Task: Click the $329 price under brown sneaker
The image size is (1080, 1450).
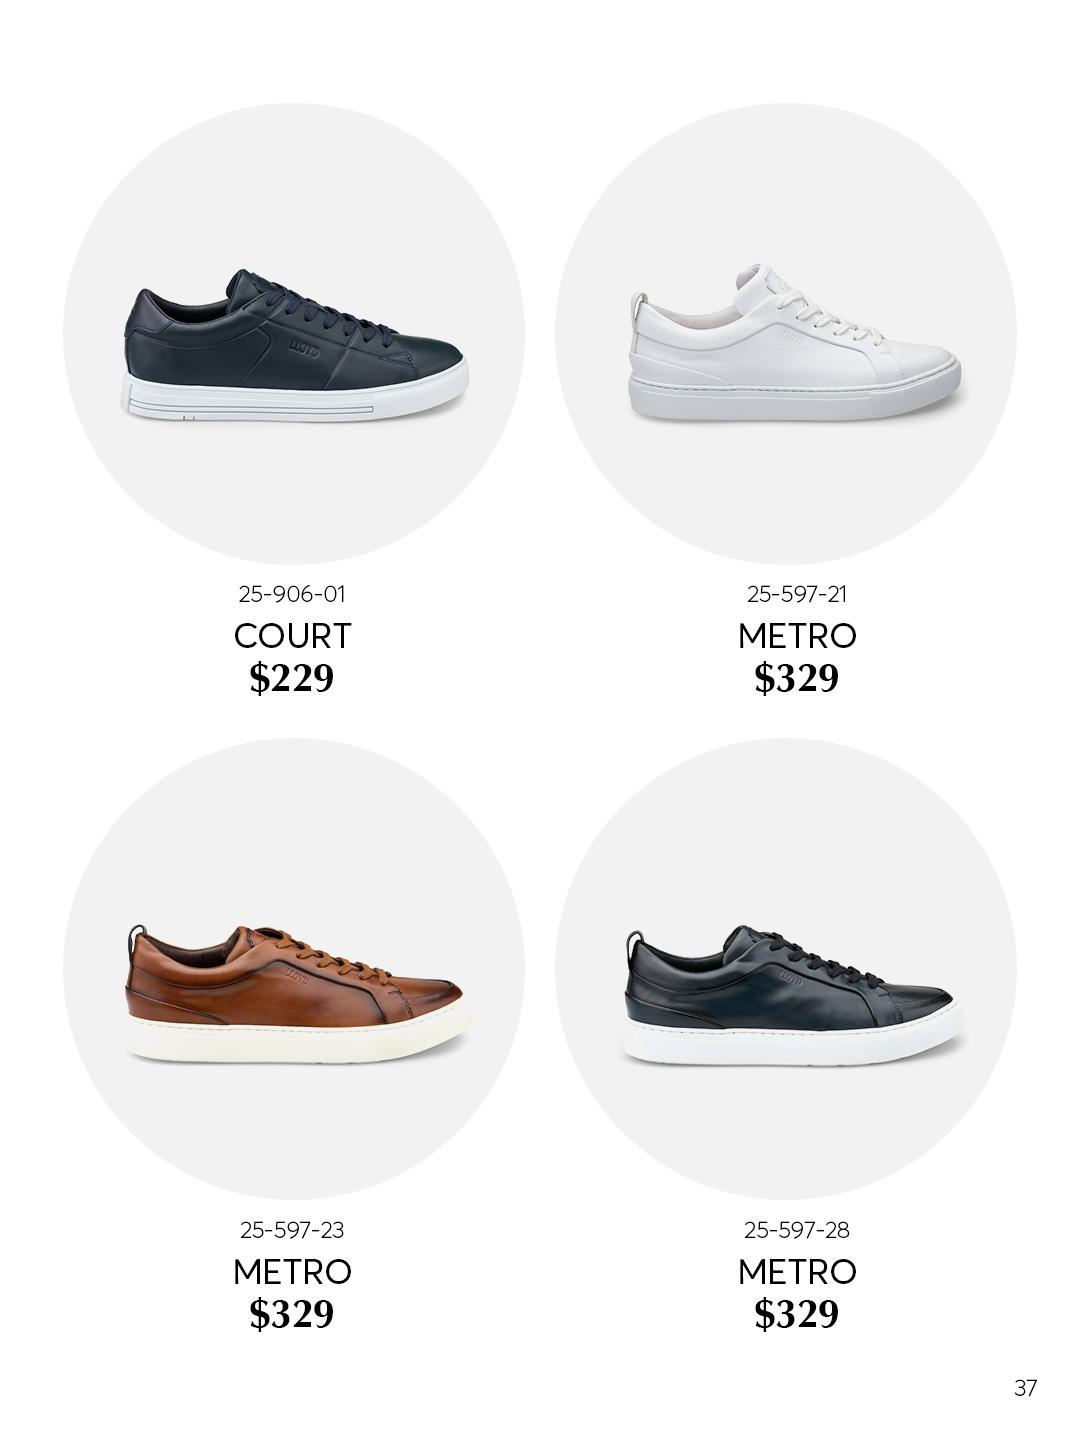Action: [x=292, y=1314]
